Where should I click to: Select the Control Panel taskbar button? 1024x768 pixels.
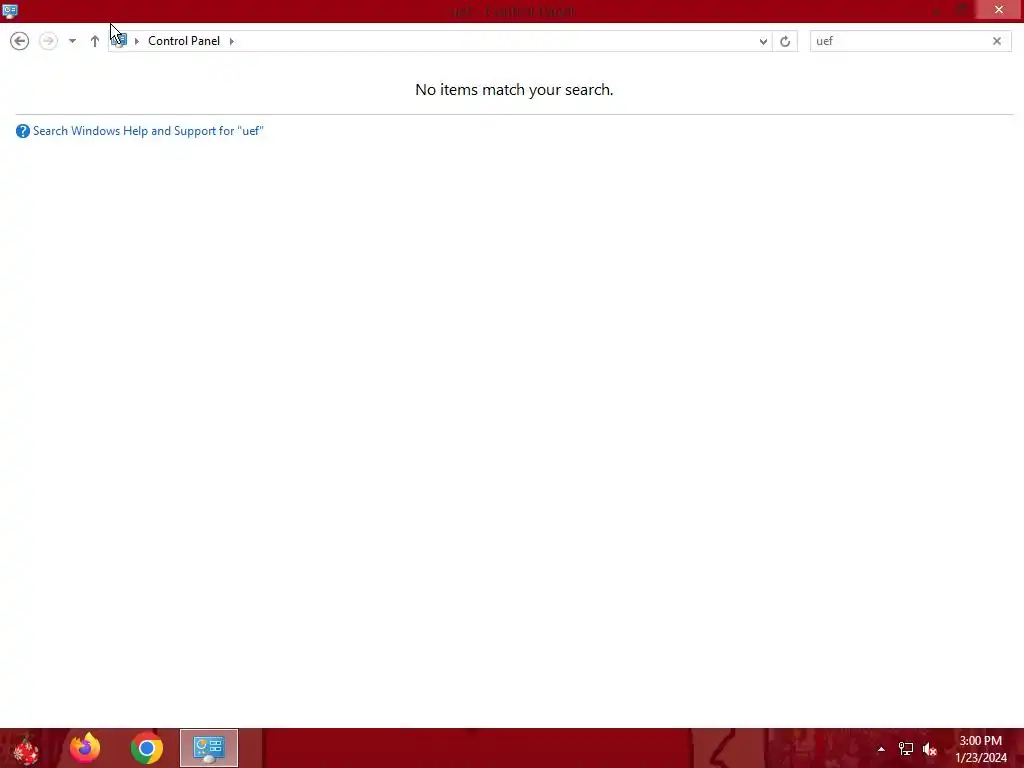pos(209,748)
